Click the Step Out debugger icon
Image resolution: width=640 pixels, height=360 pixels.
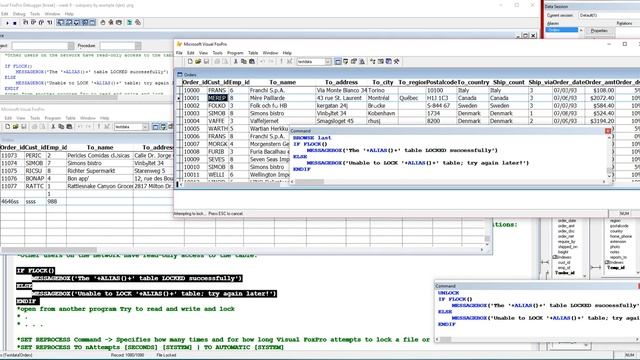[x=41, y=23]
